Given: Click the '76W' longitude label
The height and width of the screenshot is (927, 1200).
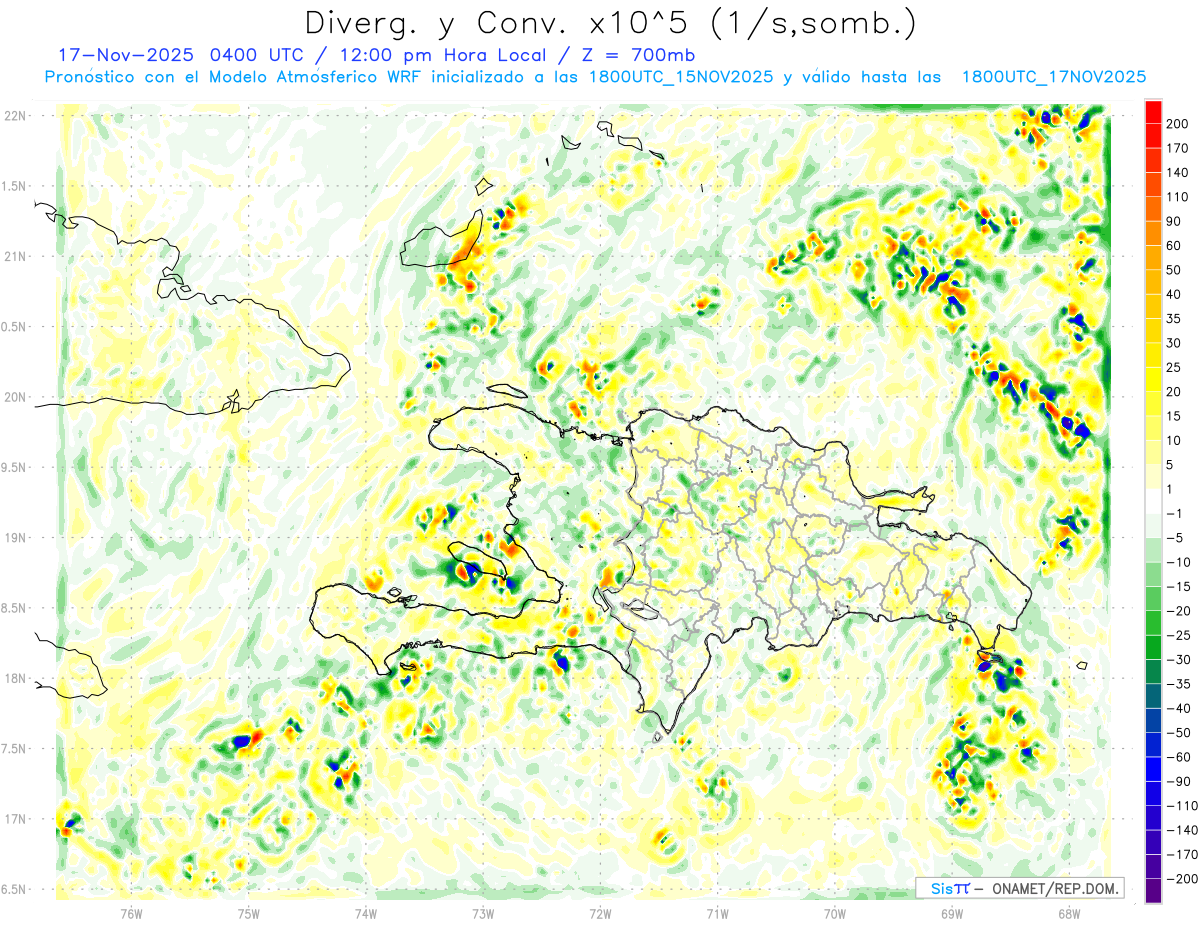Looking at the screenshot, I should pos(132,913).
